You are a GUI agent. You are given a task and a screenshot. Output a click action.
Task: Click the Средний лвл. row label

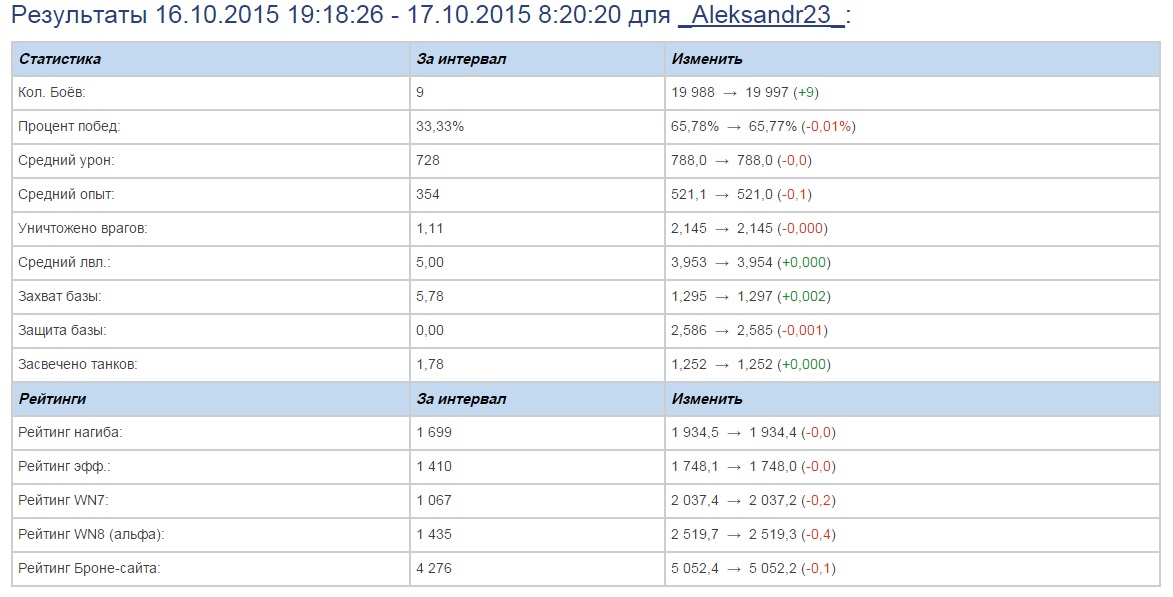coord(64,262)
